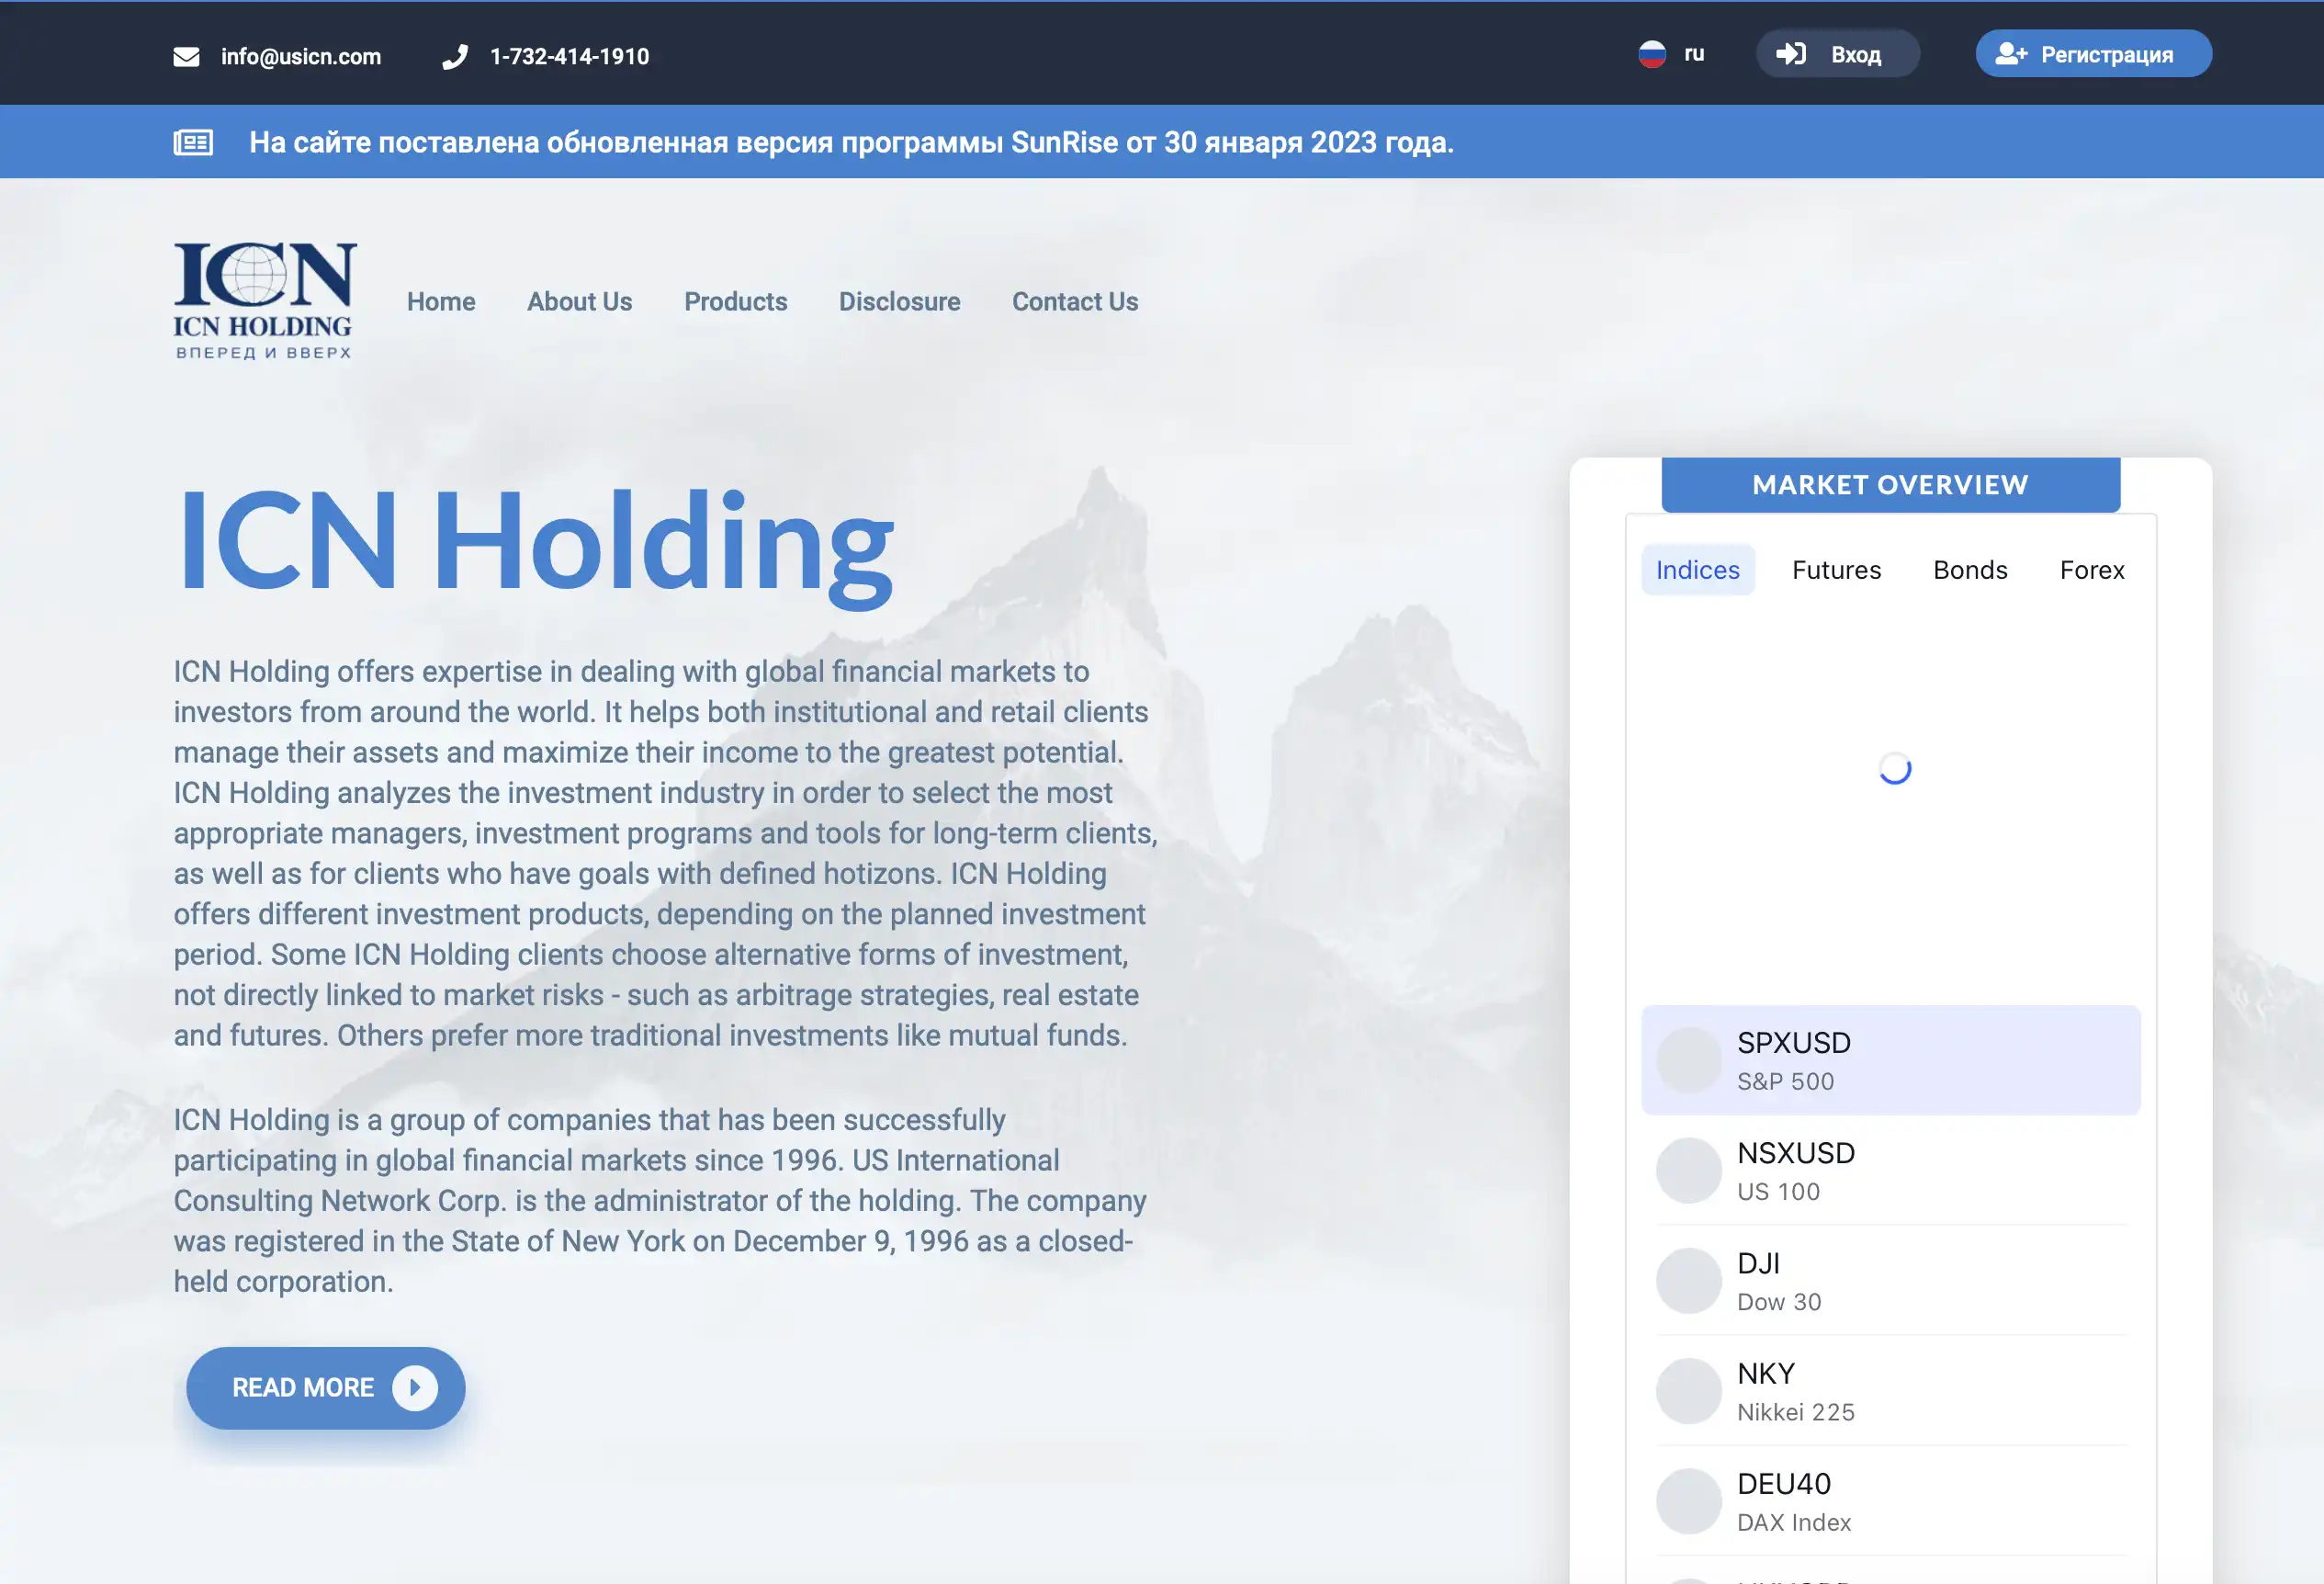Switch to the Forex tab
The image size is (2324, 1584).
(2092, 570)
